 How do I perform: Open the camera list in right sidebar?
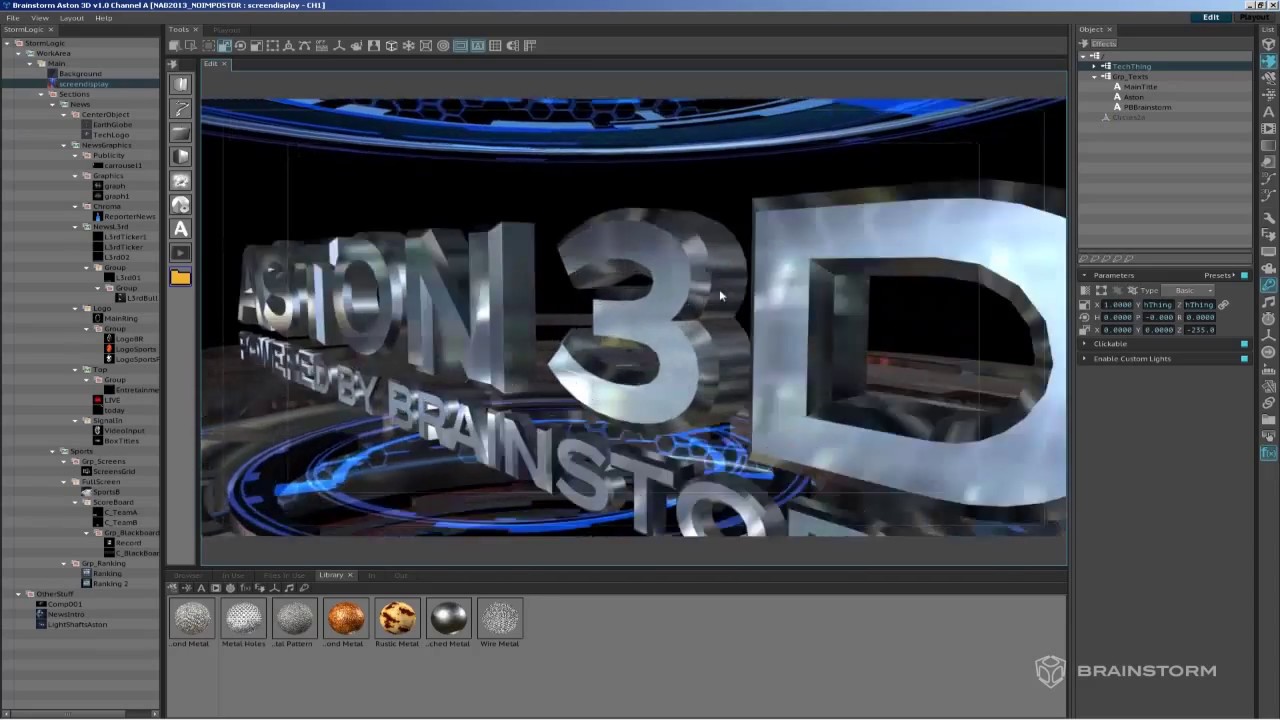[1268, 269]
